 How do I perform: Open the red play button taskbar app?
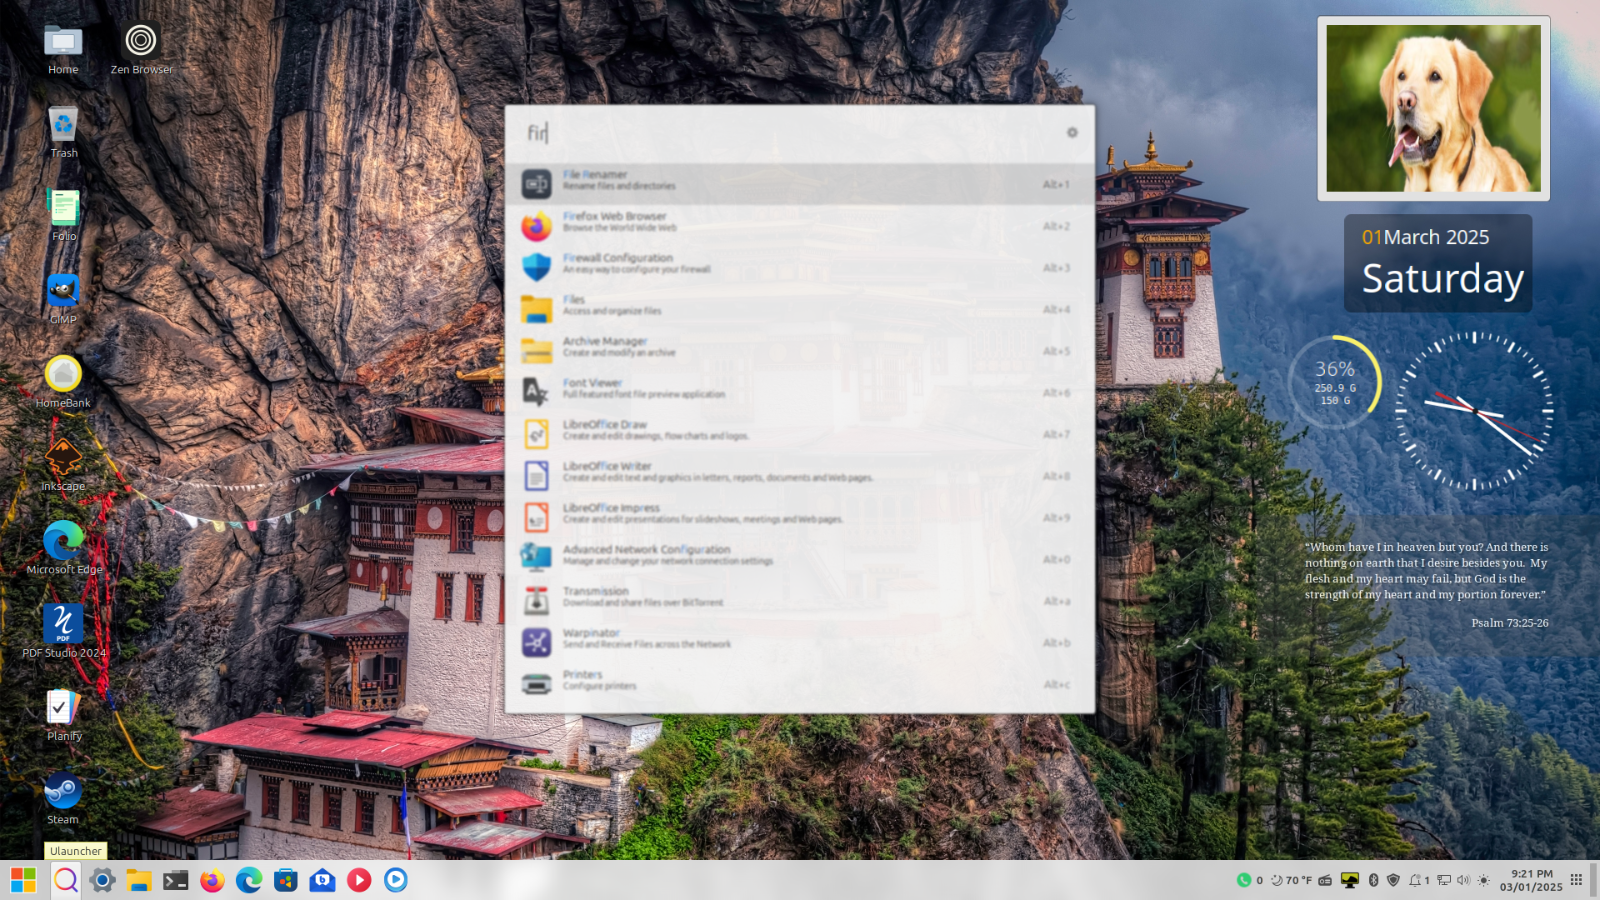[x=359, y=880]
